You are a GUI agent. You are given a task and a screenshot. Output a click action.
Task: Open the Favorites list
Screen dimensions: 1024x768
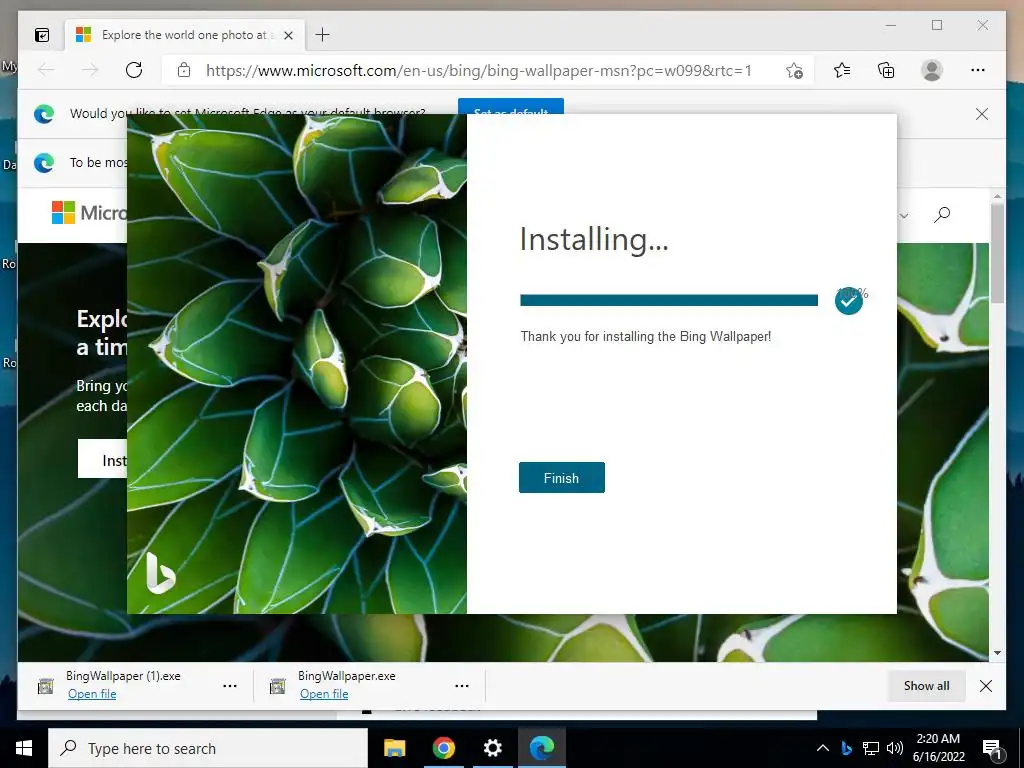tap(842, 70)
